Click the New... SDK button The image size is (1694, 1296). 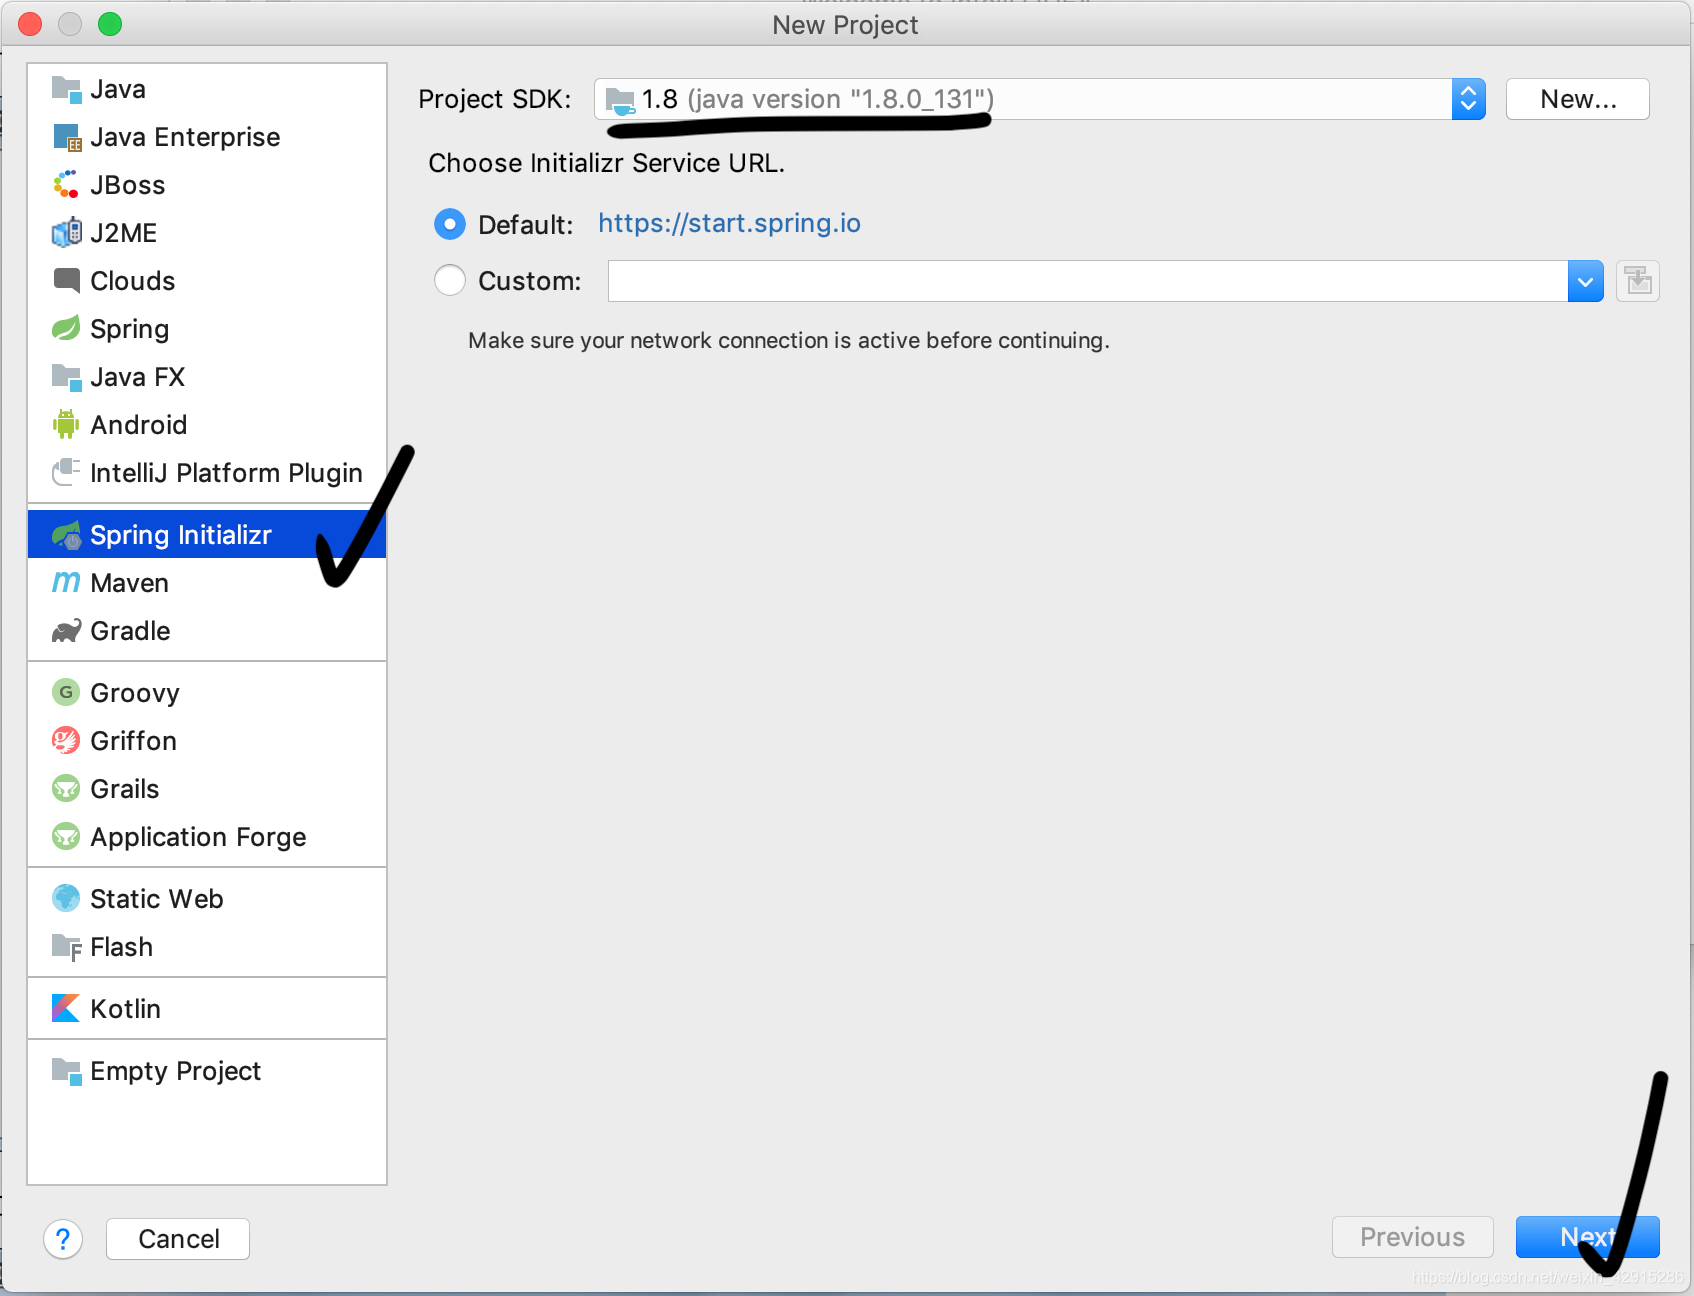tap(1578, 99)
